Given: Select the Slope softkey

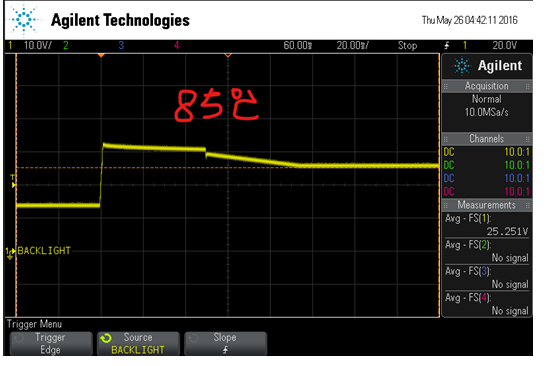Looking at the screenshot, I should tap(225, 343).
